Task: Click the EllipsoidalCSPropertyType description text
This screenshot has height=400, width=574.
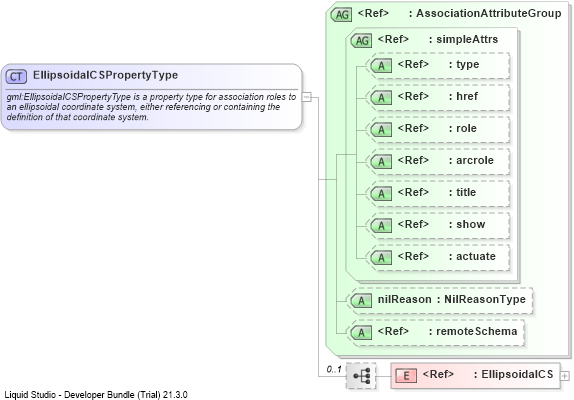Action: (x=151, y=107)
